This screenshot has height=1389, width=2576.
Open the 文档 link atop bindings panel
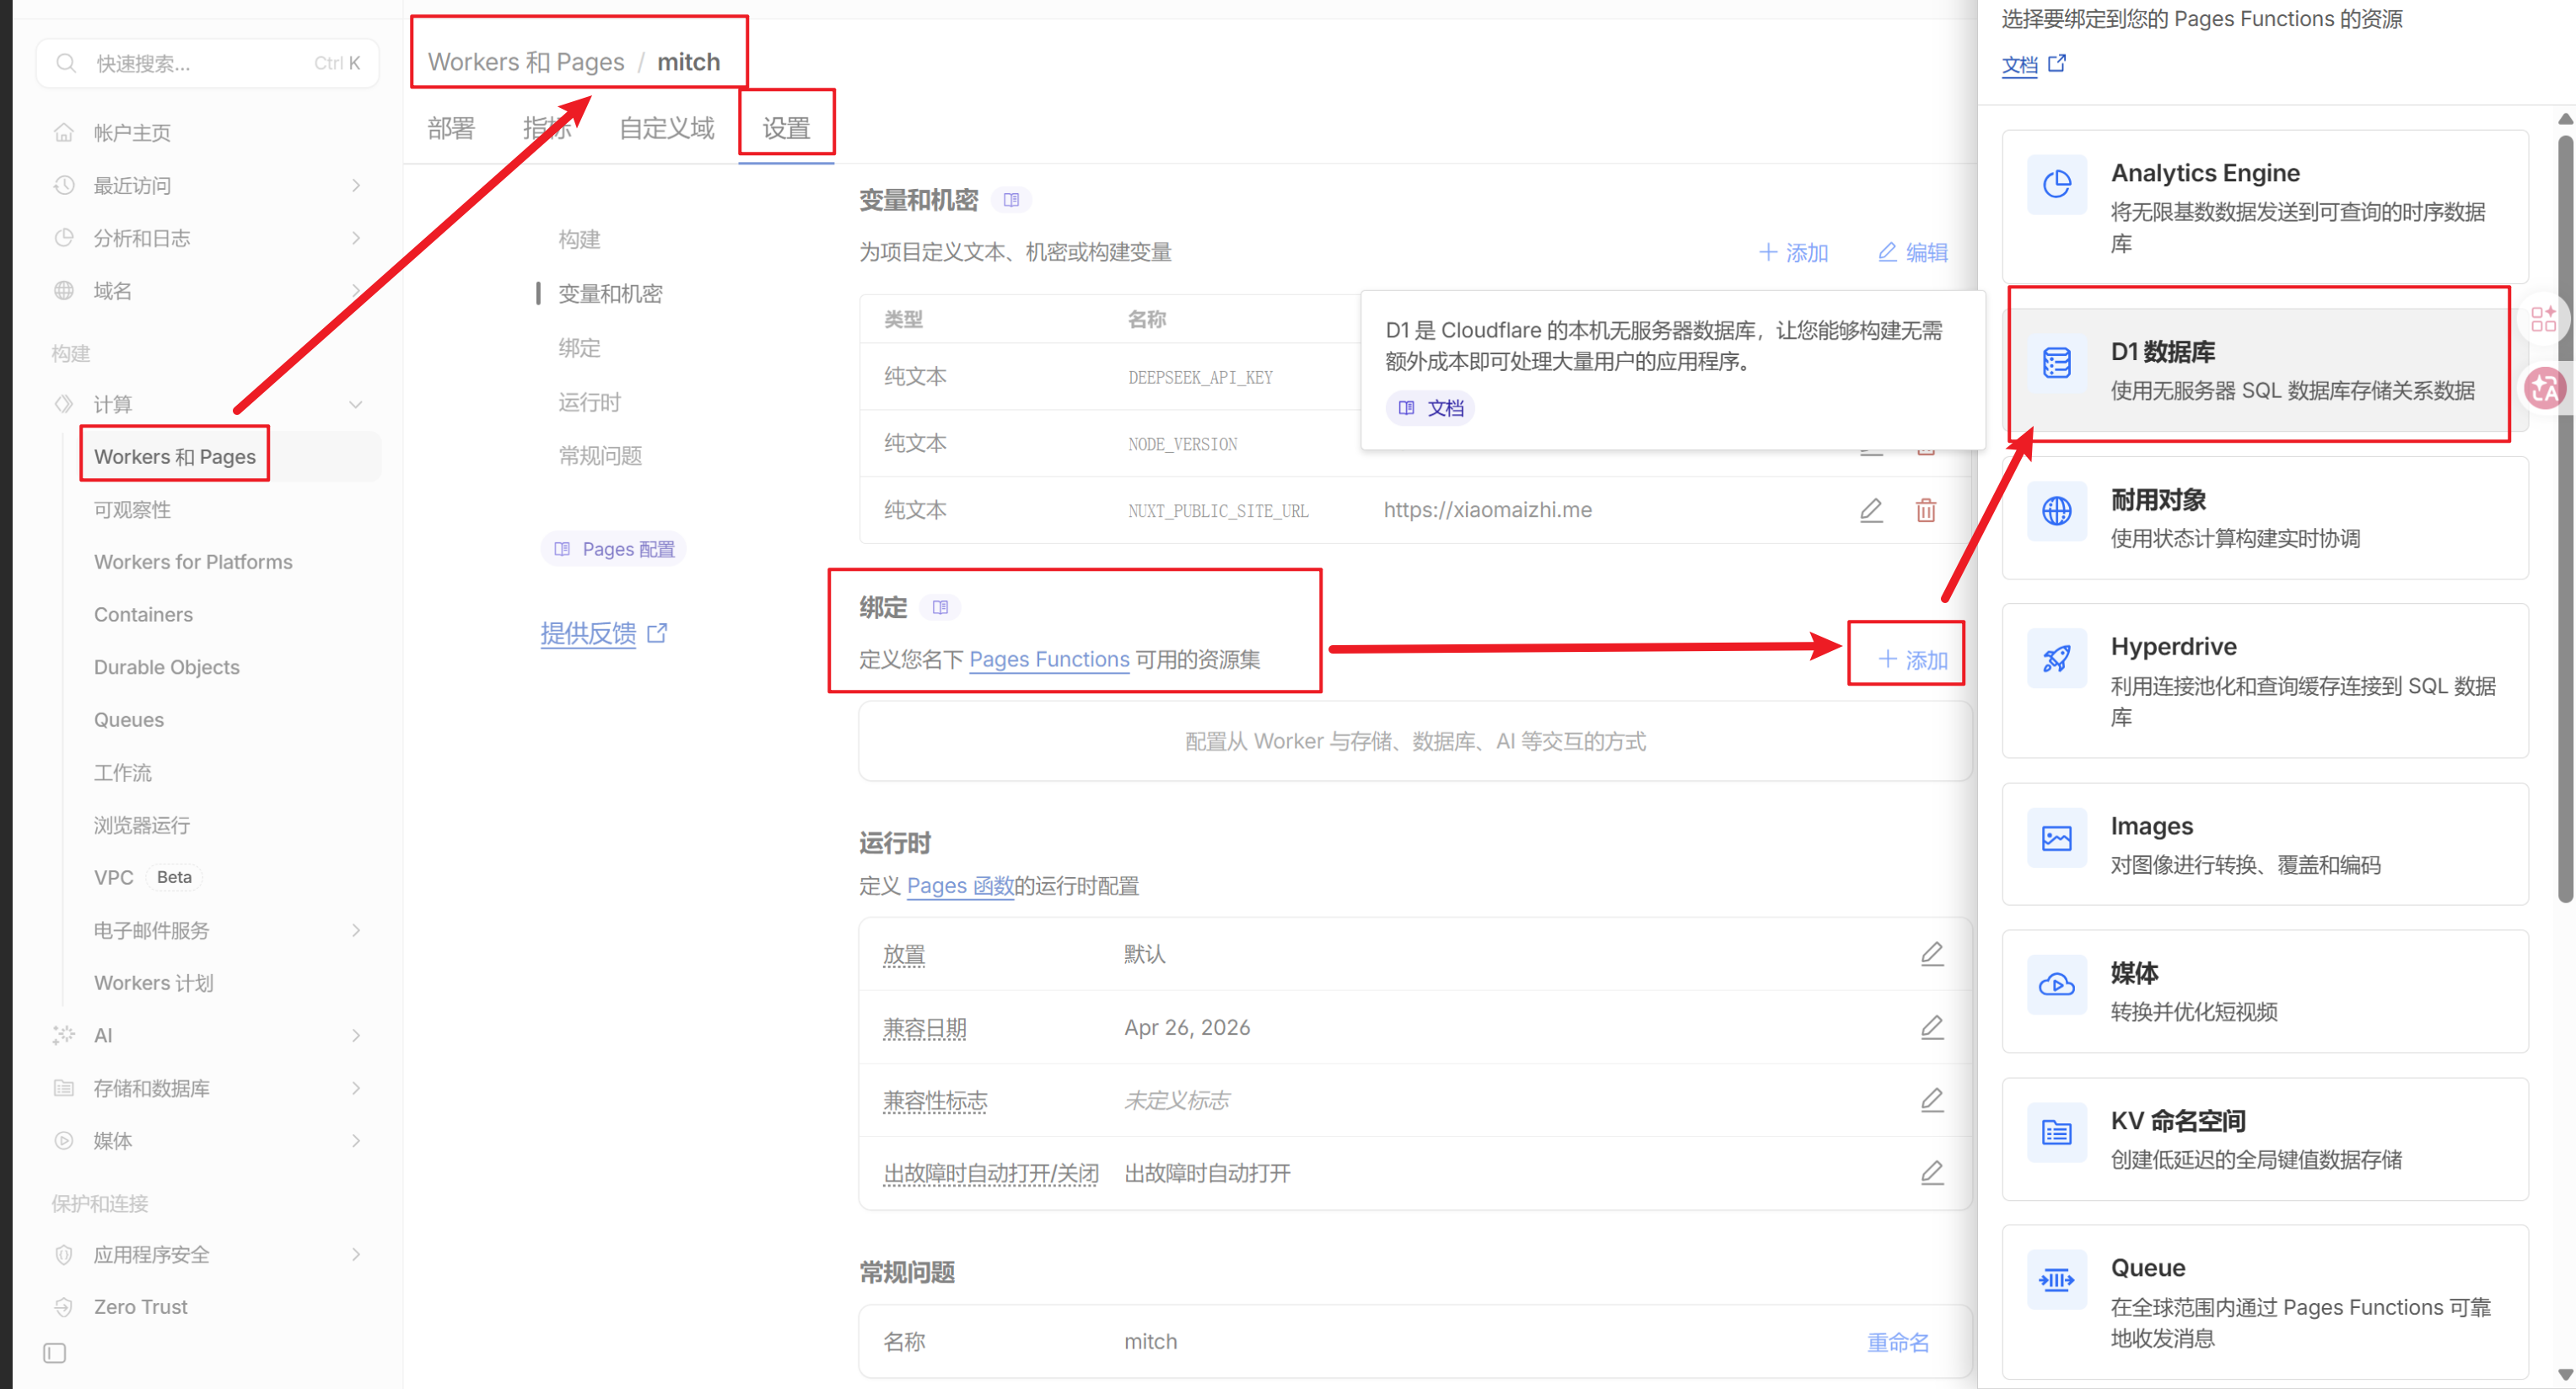(x=2033, y=64)
